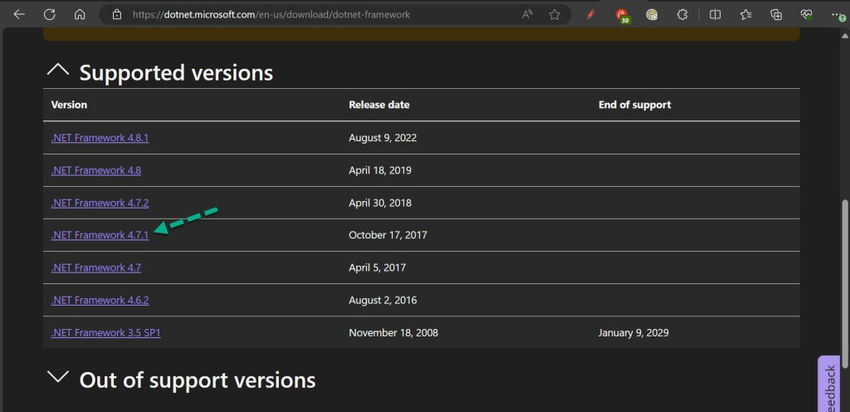Click the site lock icon
Viewport: 850px width, 412px height.
116,15
